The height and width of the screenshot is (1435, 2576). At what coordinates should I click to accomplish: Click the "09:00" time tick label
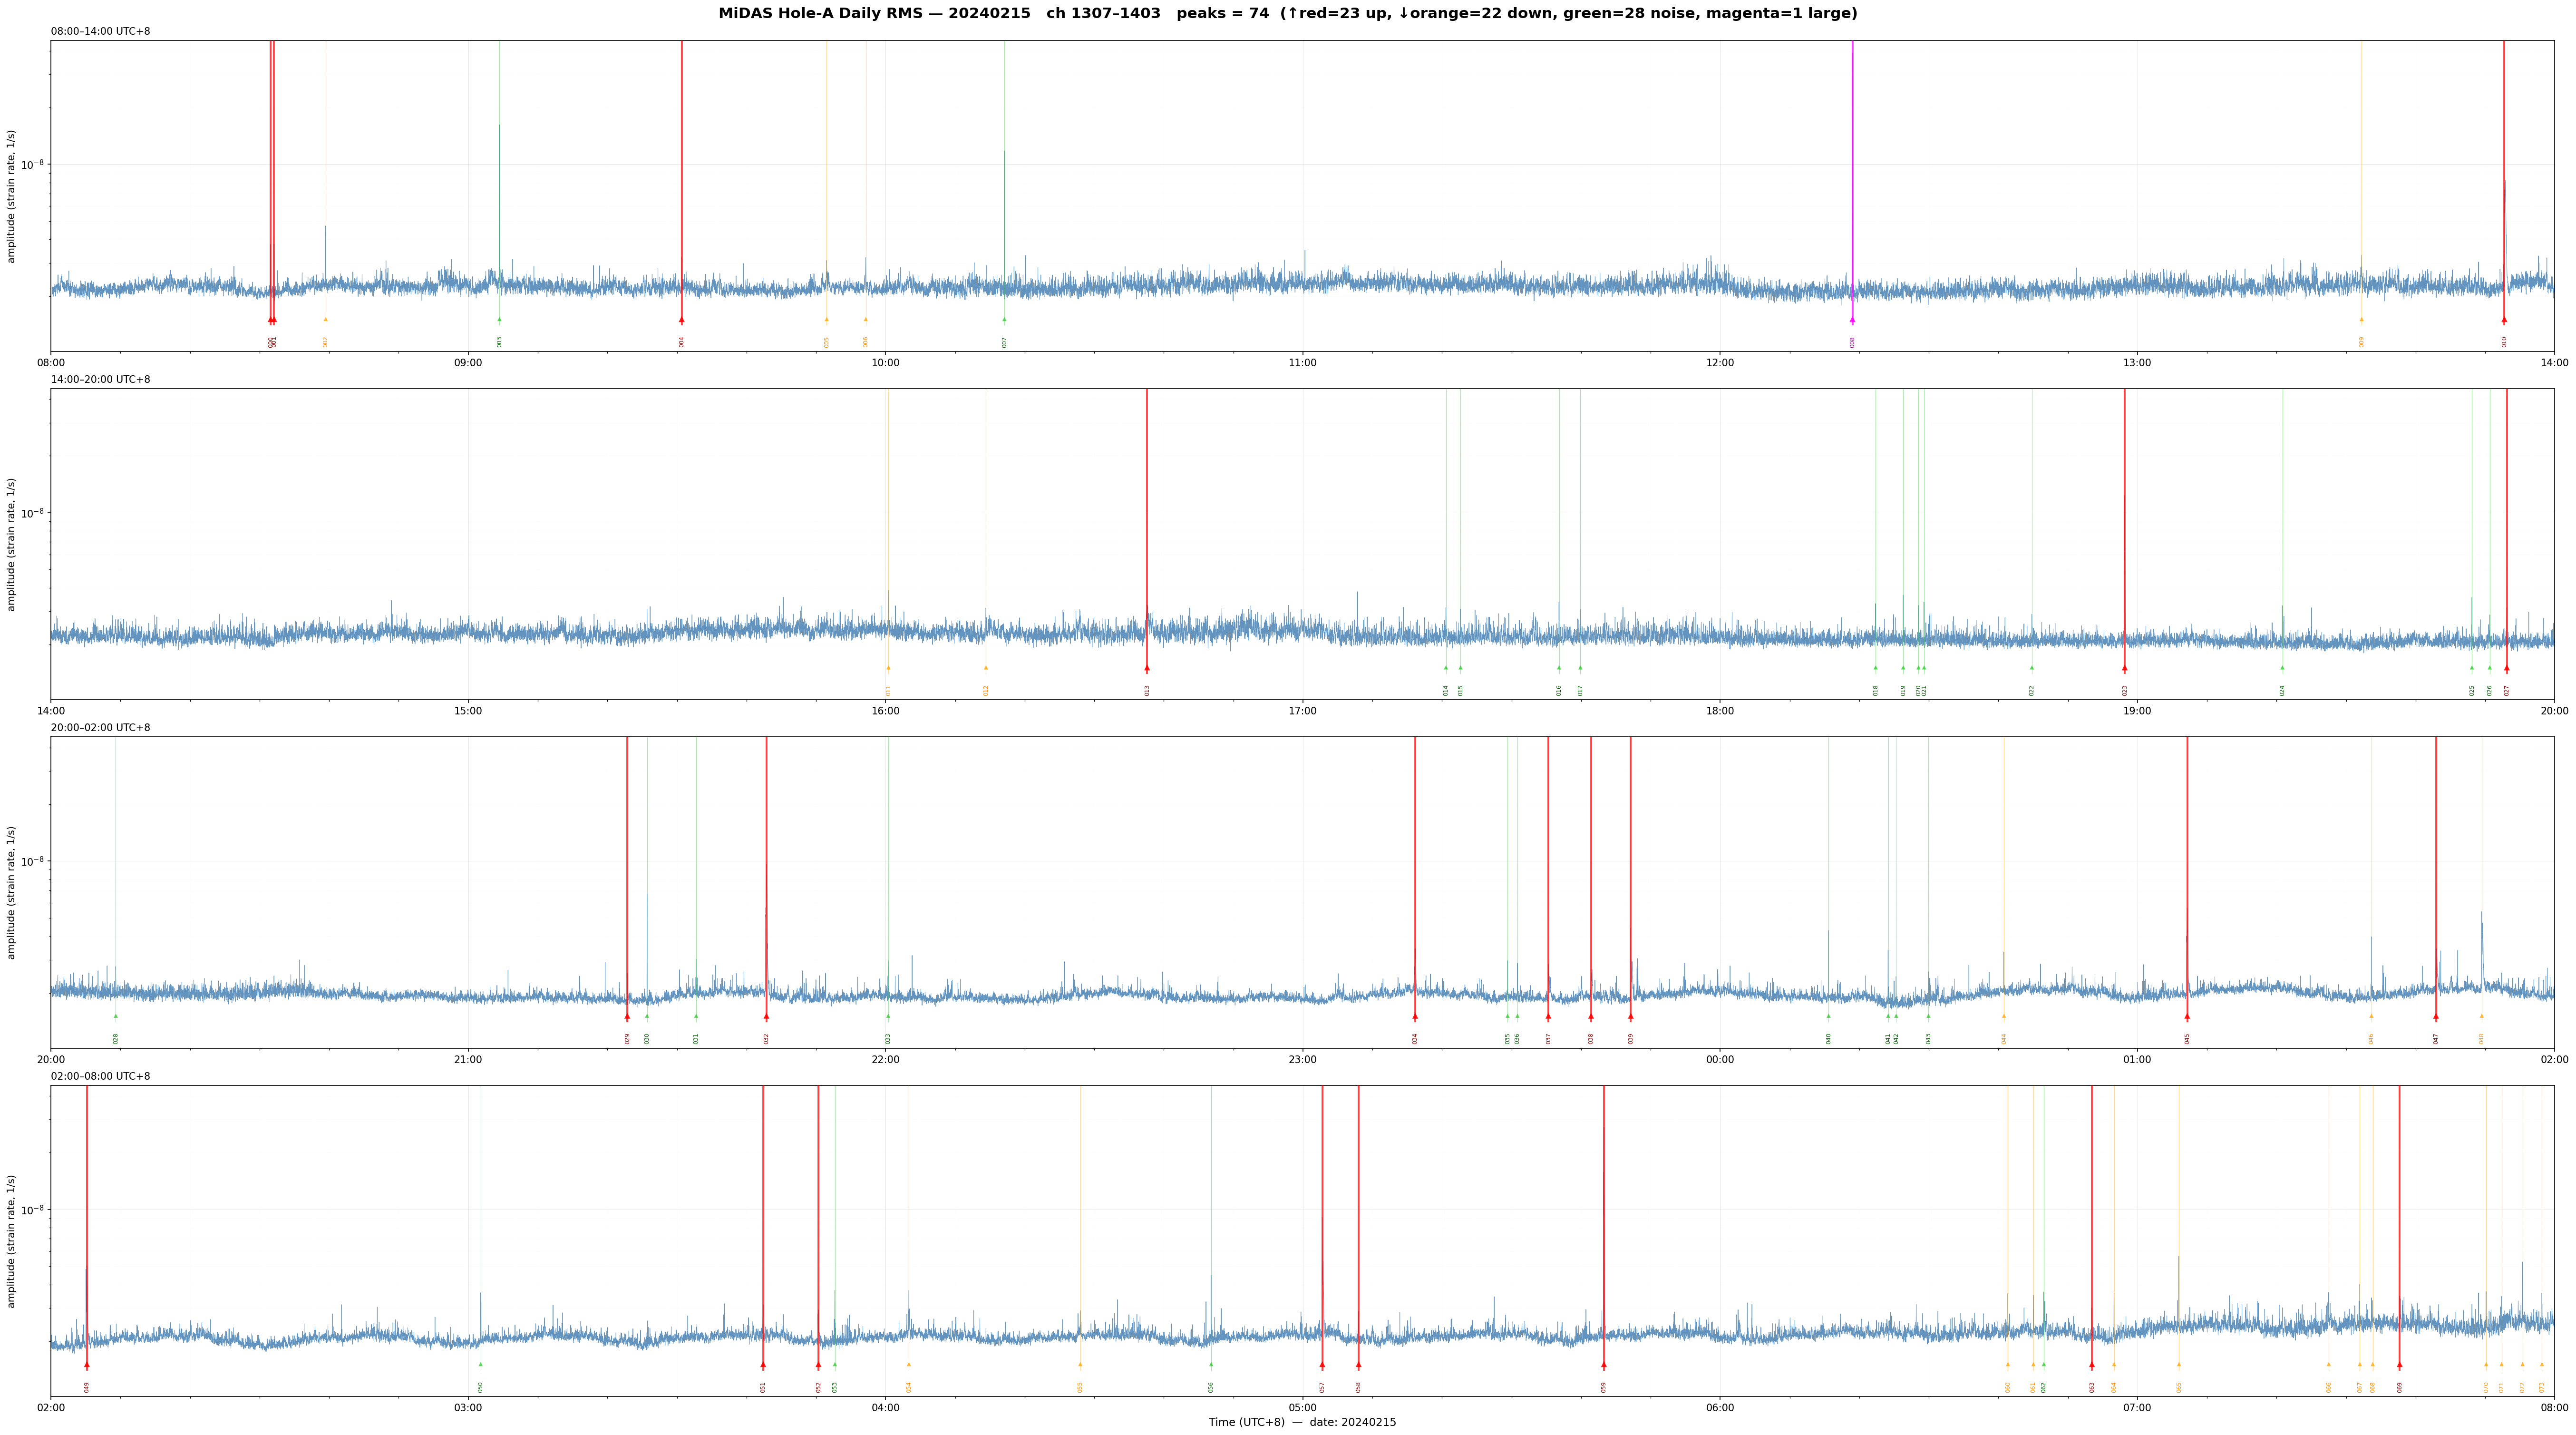[468, 363]
